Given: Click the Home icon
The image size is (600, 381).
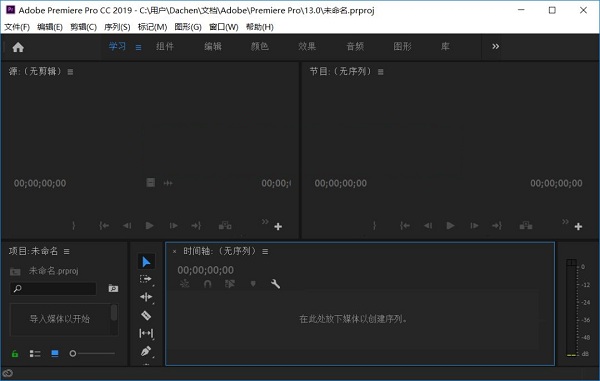Looking at the screenshot, I should pyautogui.click(x=18, y=47).
